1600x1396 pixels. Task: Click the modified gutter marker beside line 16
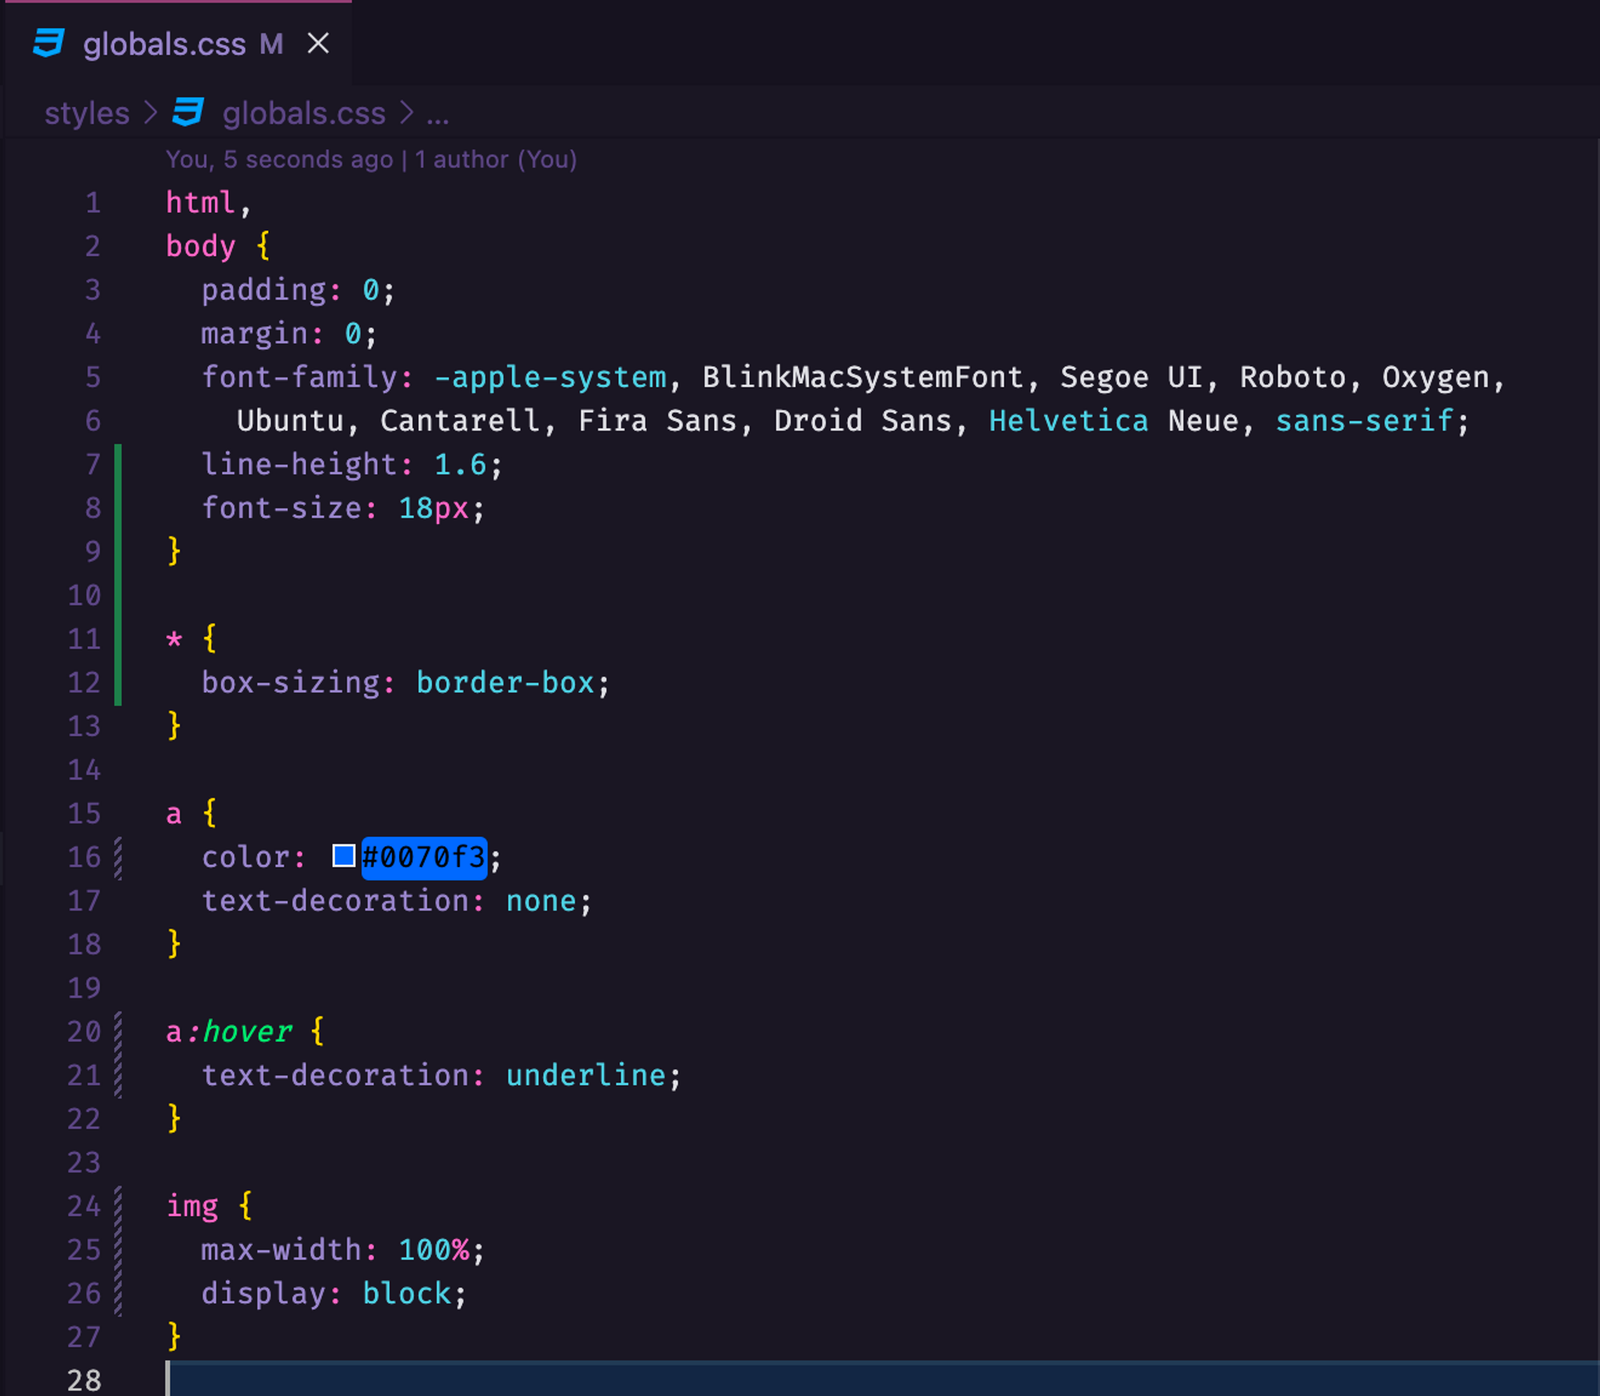click(119, 857)
